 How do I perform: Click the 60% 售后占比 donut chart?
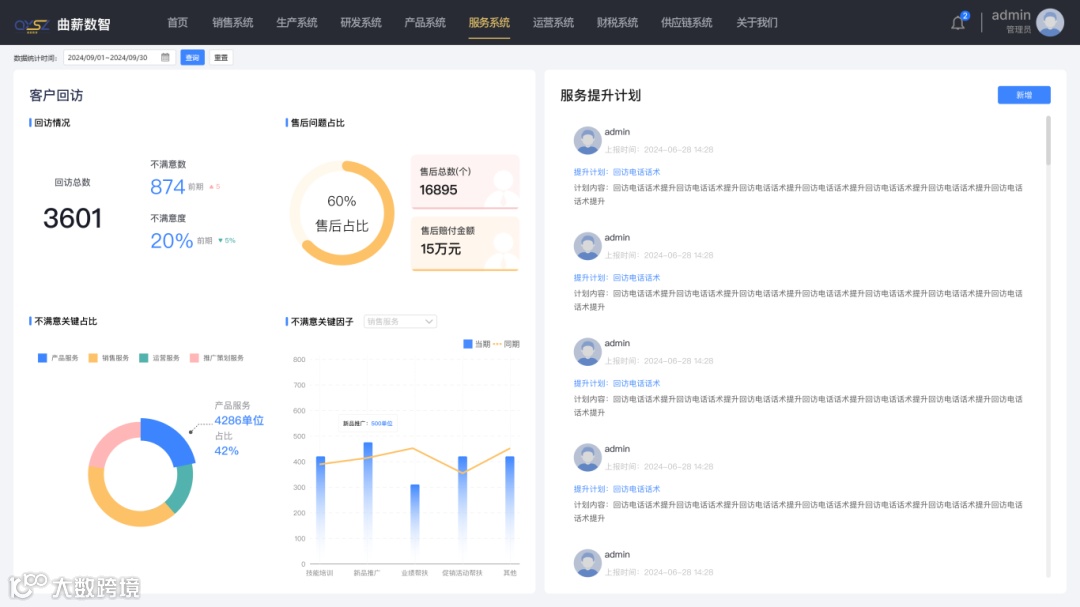coord(342,213)
